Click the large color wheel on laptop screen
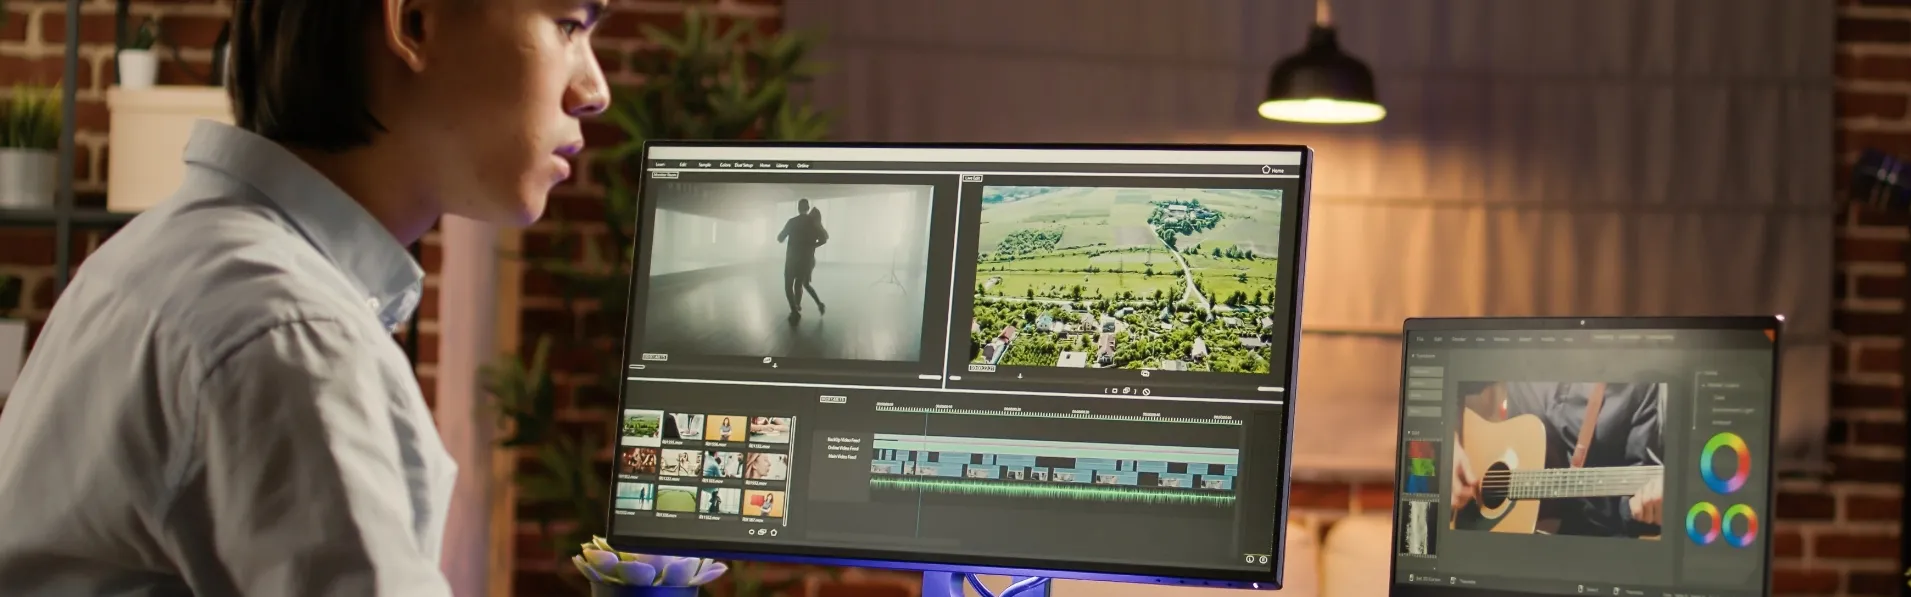The height and width of the screenshot is (597, 1911). [x=1726, y=462]
